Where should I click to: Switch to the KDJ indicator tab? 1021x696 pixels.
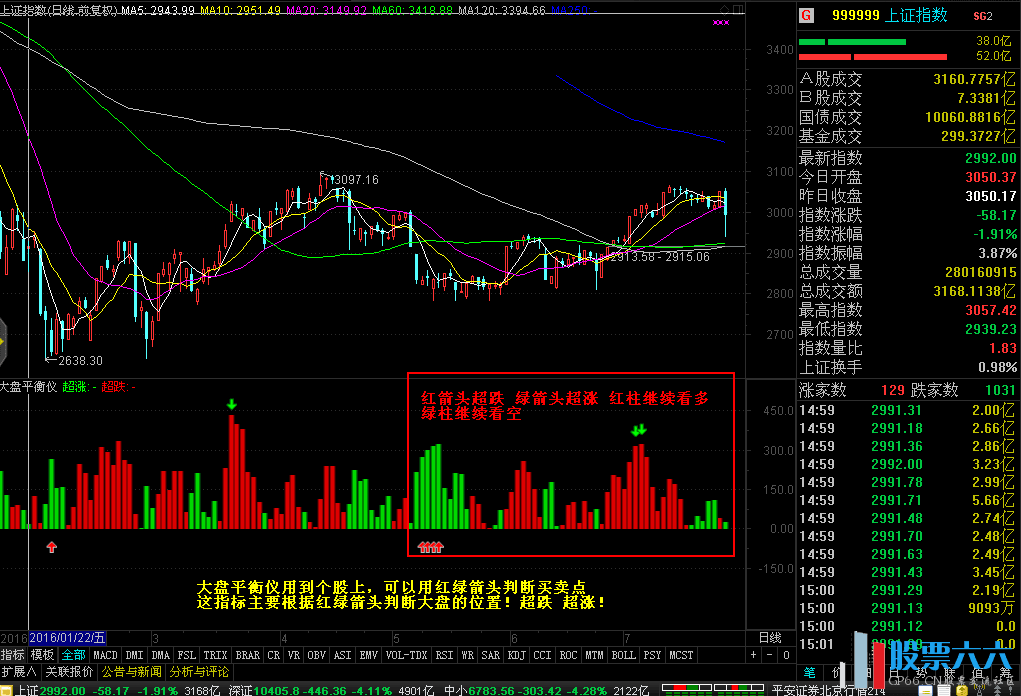516,656
